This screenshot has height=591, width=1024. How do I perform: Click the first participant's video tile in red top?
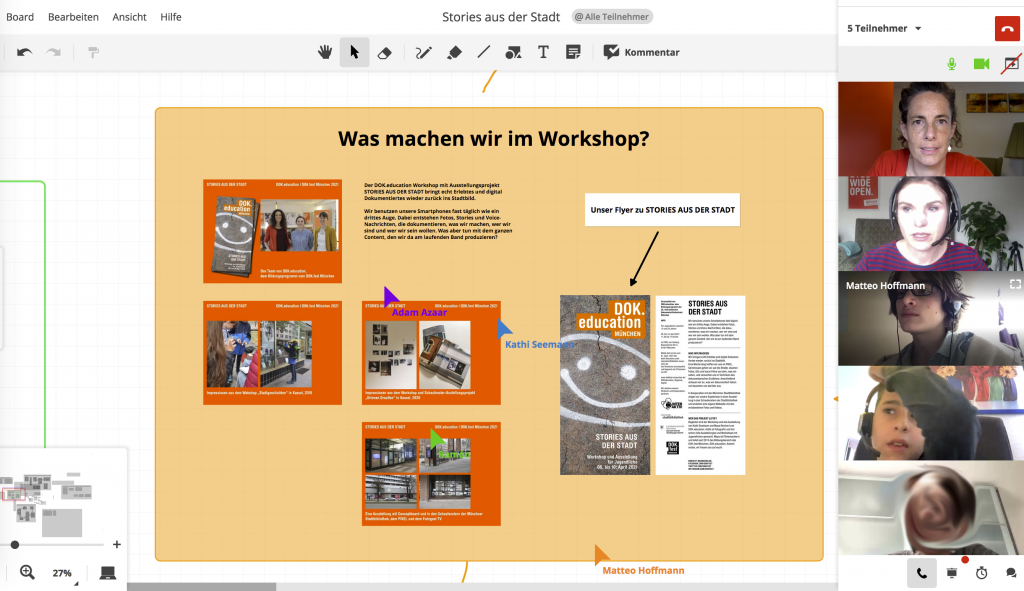click(931, 129)
